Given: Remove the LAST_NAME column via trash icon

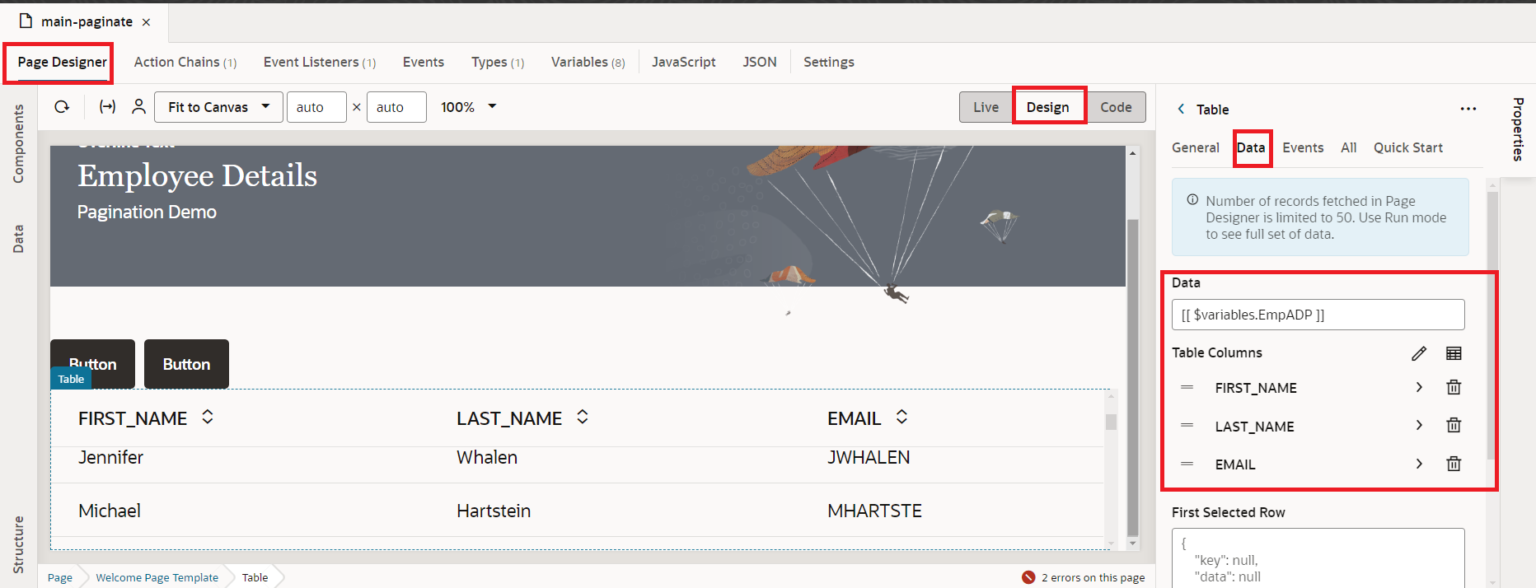Looking at the screenshot, I should pos(1453,425).
